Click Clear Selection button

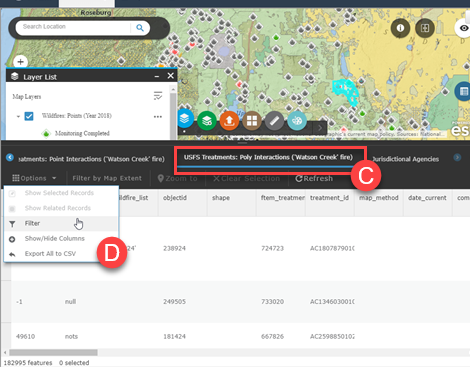click(x=247, y=178)
